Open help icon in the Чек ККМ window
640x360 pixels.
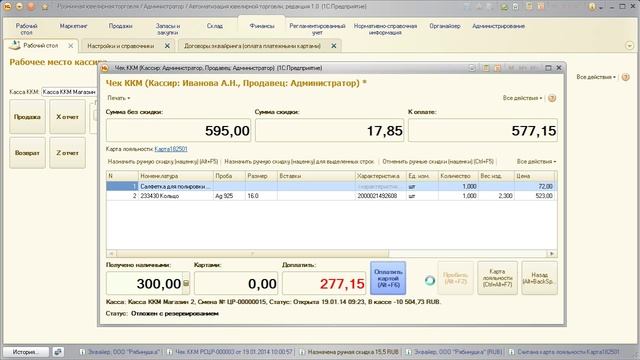tap(552, 98)
